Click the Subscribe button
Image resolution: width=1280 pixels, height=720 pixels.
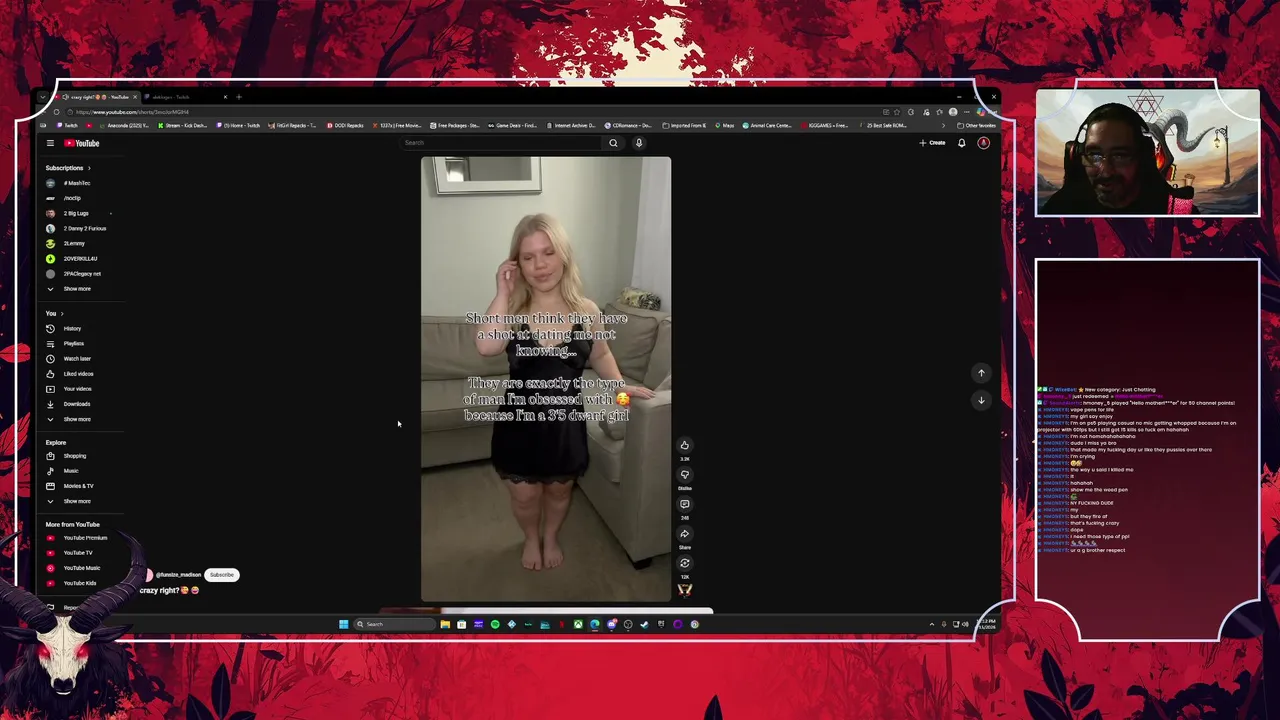(x=222, y=575)
